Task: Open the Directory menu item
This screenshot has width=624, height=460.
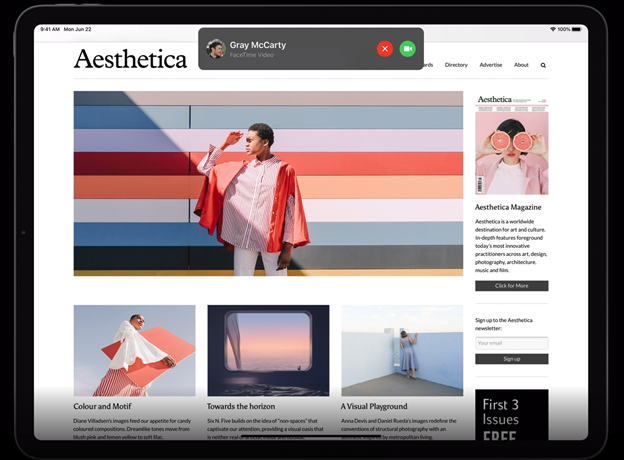Action: coord(456,65)
